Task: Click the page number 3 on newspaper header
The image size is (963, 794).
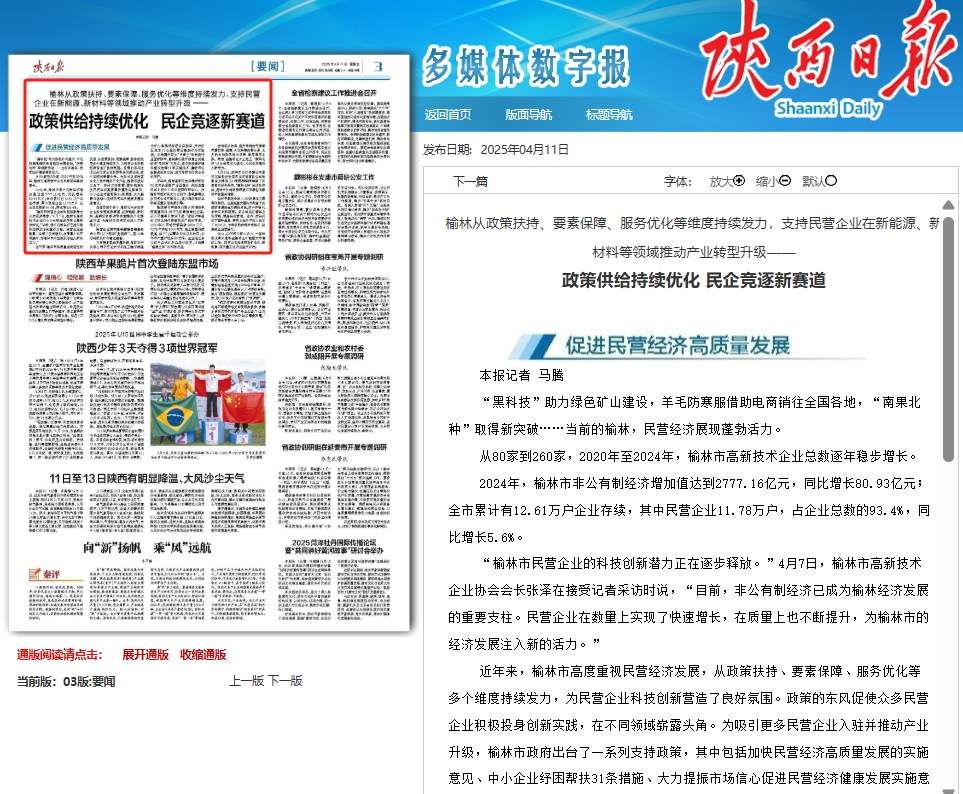Action: click(378, 66)
